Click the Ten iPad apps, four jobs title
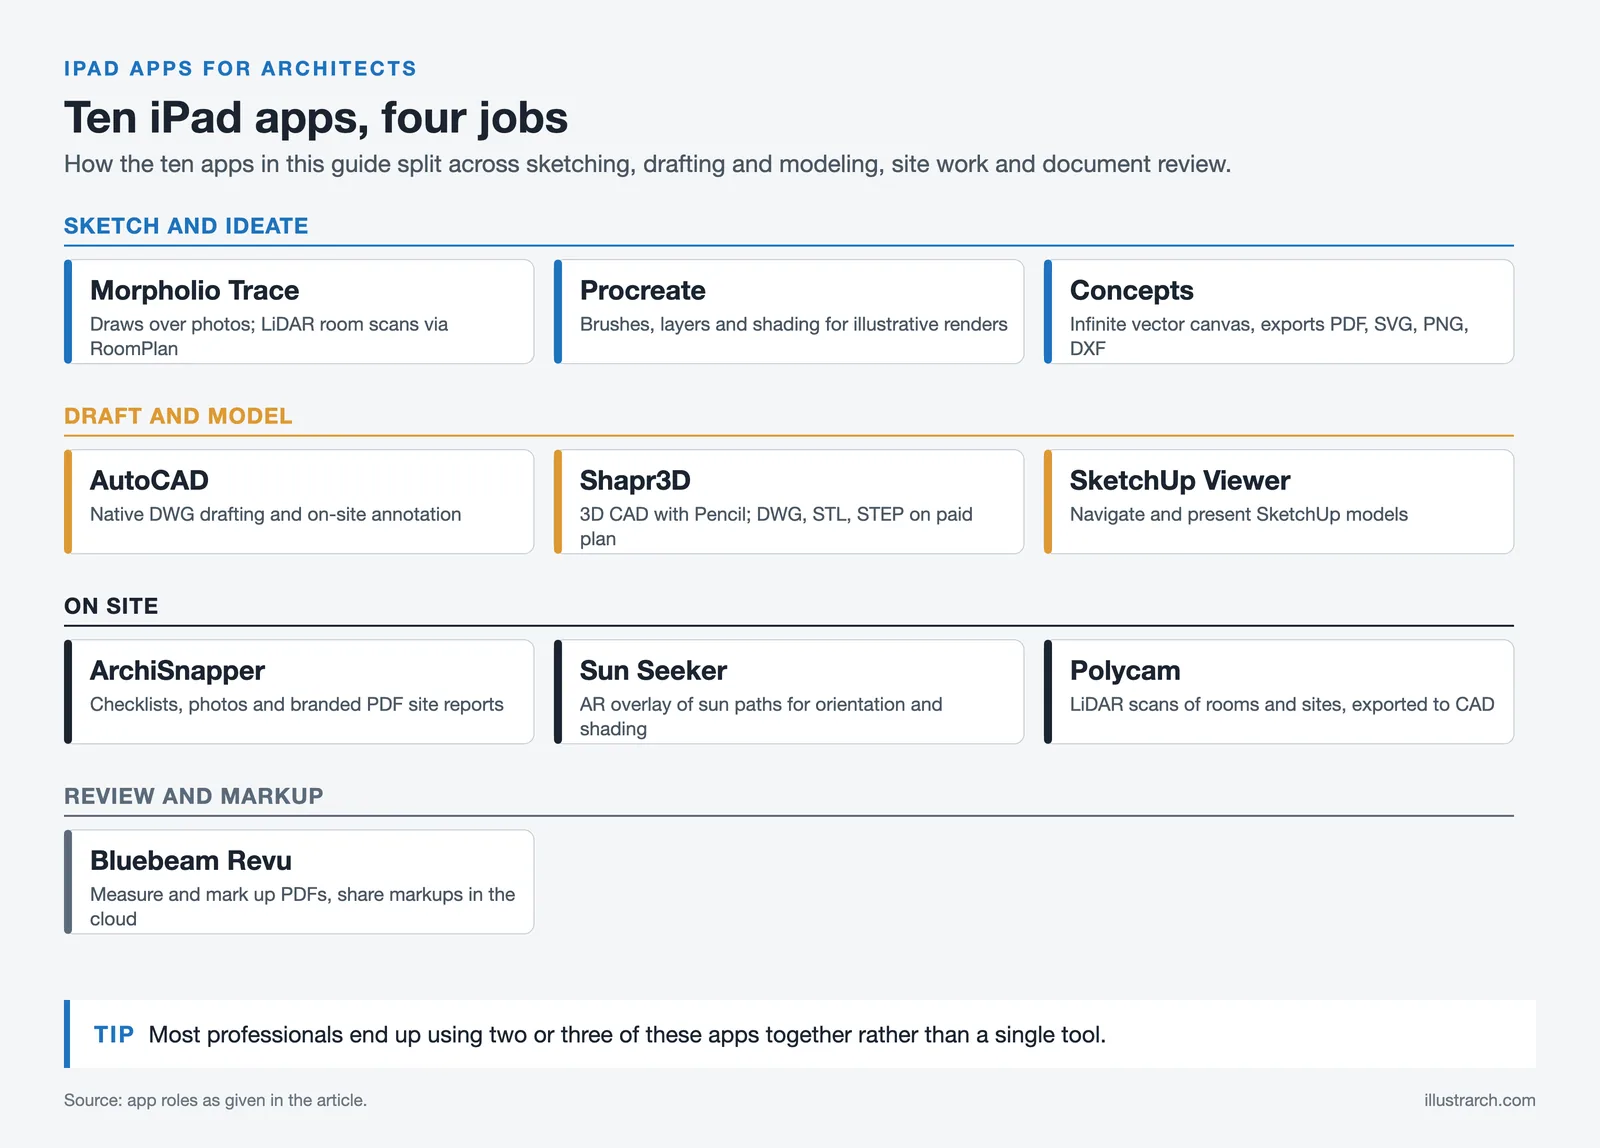This screenshot has width=1600, height=1148. (x=316, y=118)
